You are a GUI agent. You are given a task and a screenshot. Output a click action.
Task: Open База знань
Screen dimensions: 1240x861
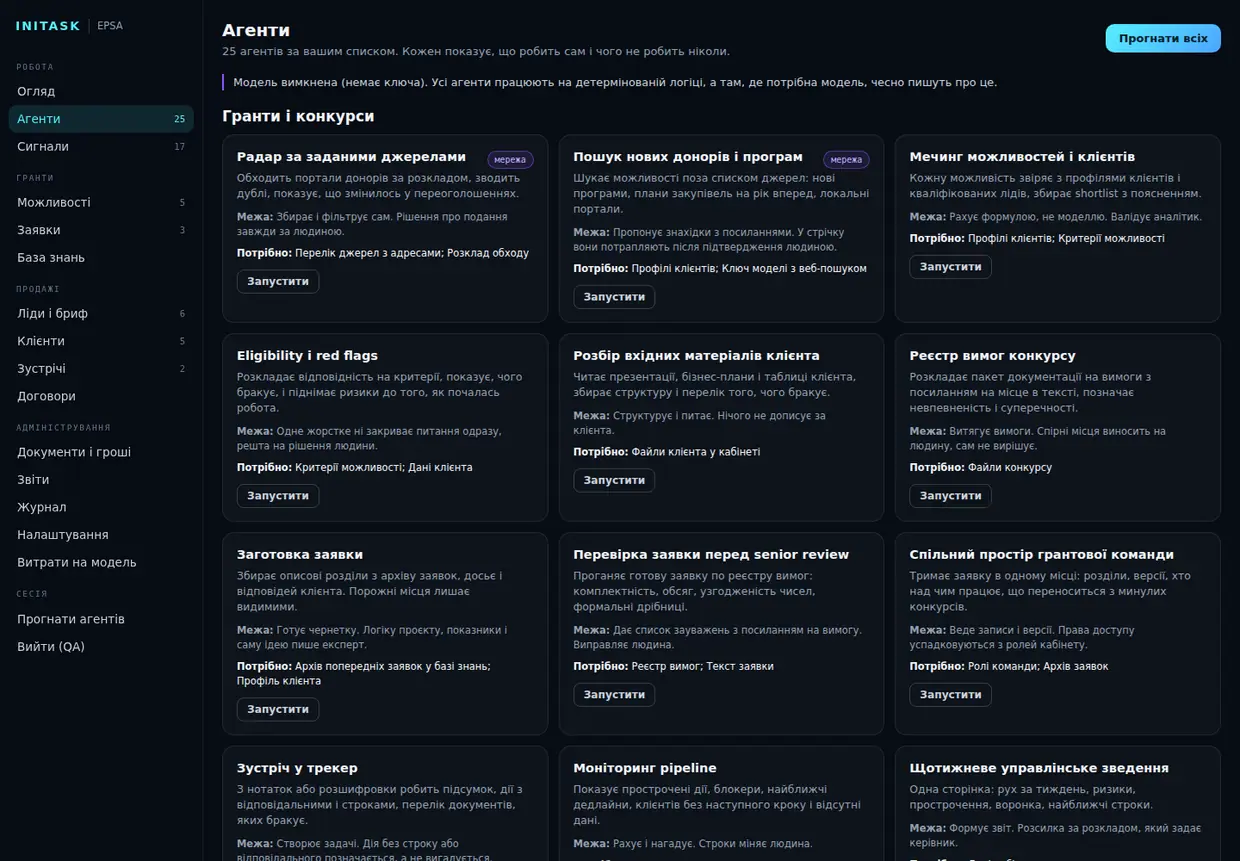(101, 257)
